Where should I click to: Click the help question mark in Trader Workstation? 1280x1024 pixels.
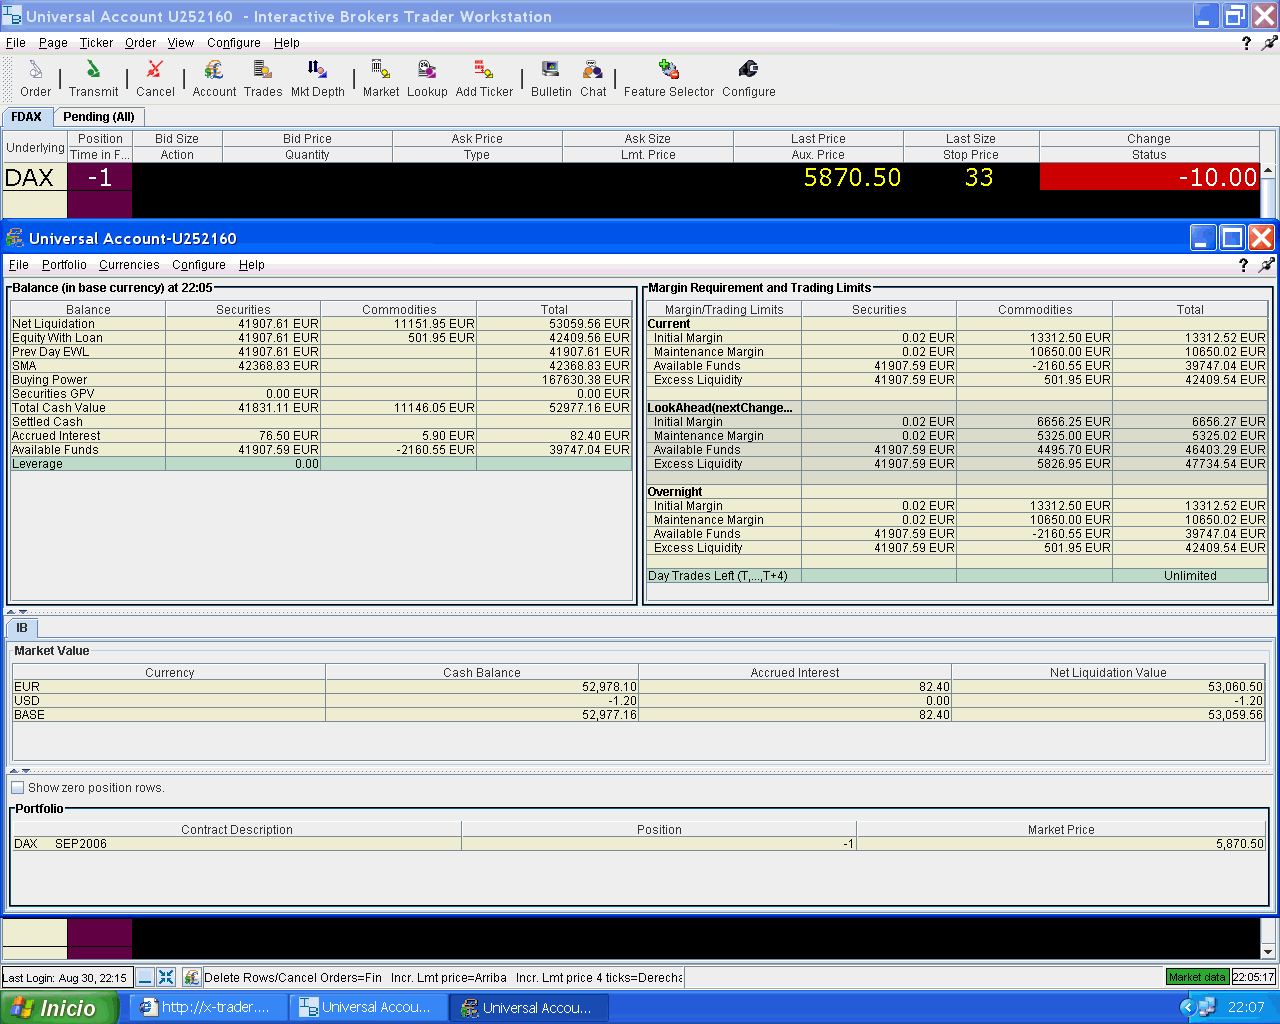(x=1246, y=43)
